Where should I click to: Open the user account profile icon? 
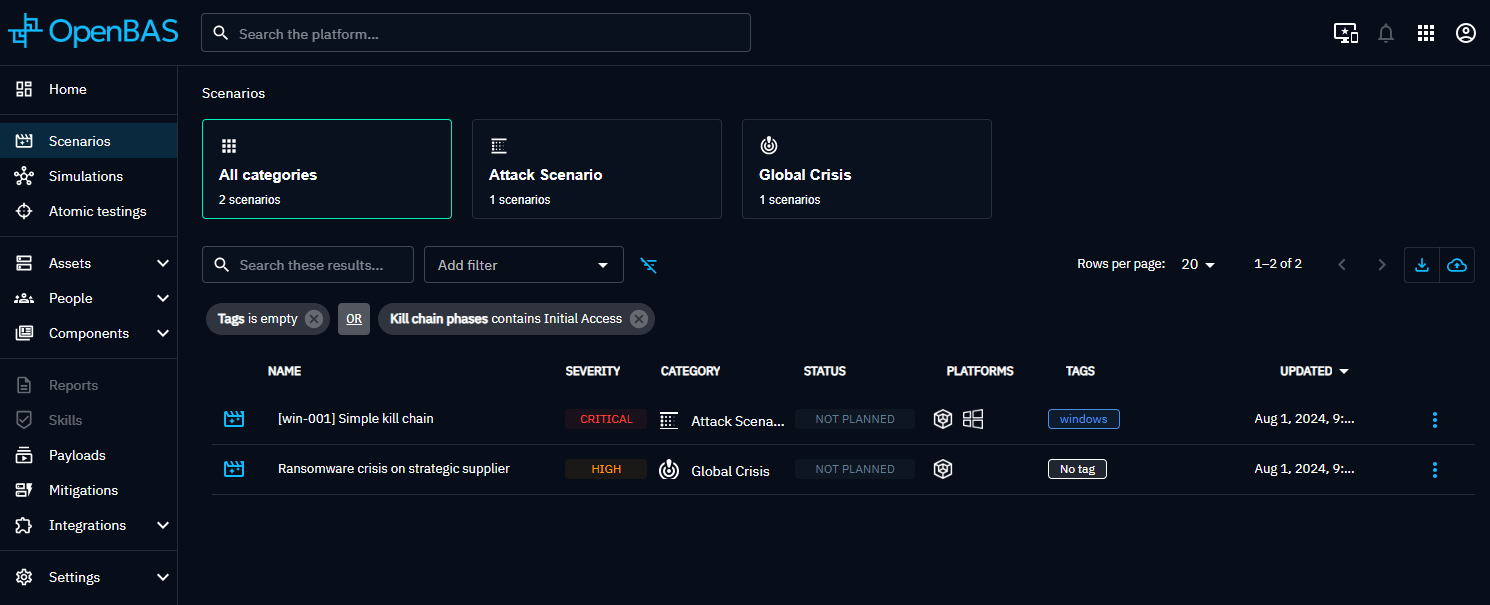point(1465,33)
